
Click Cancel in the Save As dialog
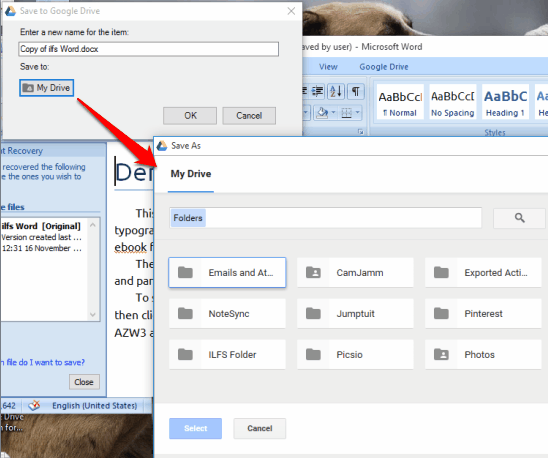(260, 428)
